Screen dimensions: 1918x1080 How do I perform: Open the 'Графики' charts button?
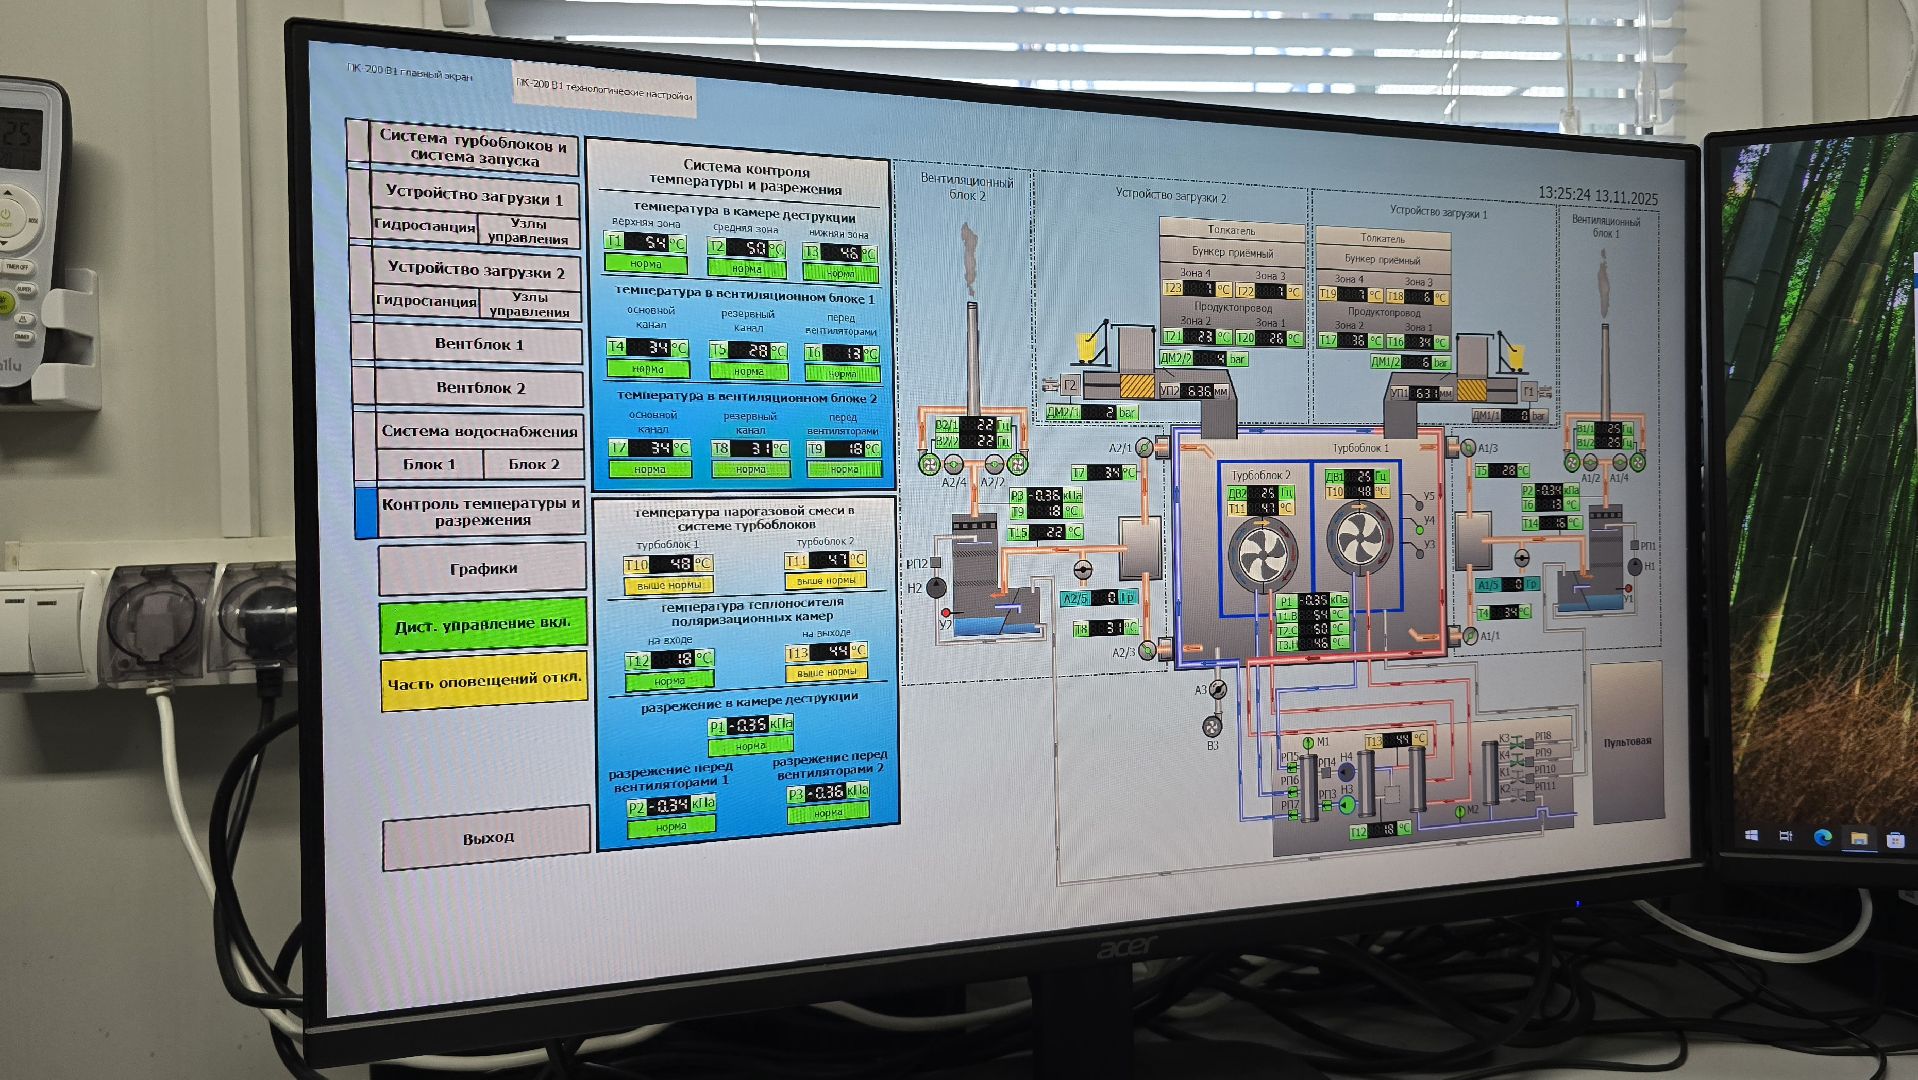click(x=483, y=568)
